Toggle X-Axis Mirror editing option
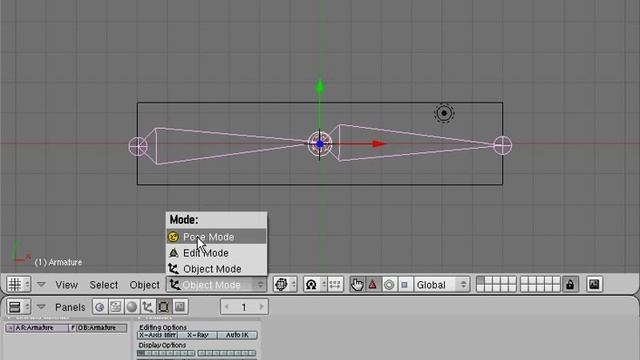 point(158,335)
